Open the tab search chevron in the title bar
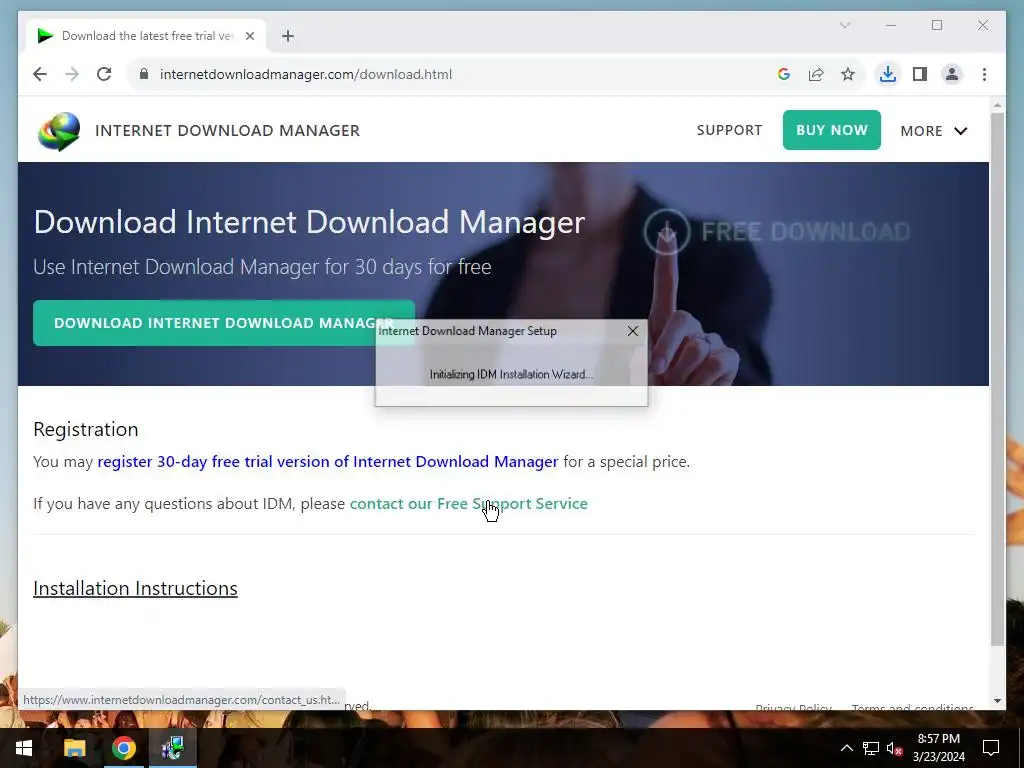The height and width of the screenshot is (768, 1024). coord(844,25)
